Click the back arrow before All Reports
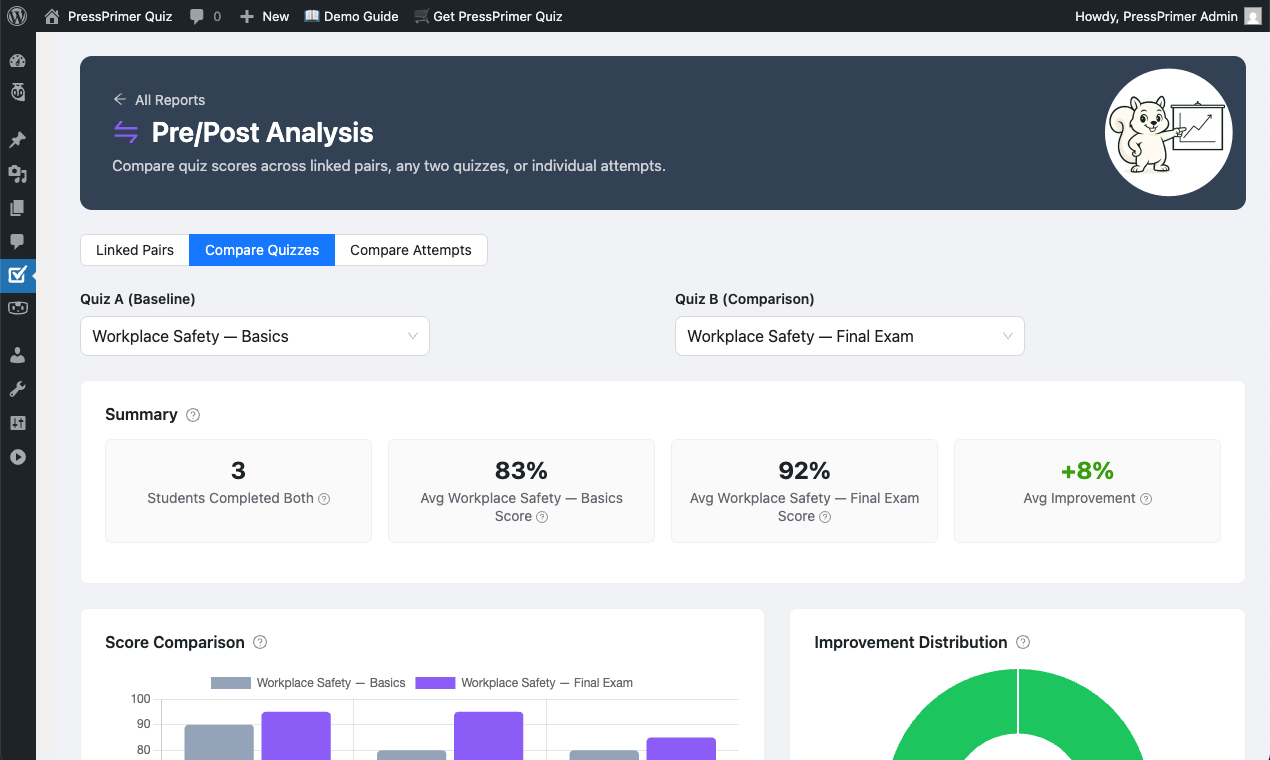1270x760 pixels. (120, 100)
